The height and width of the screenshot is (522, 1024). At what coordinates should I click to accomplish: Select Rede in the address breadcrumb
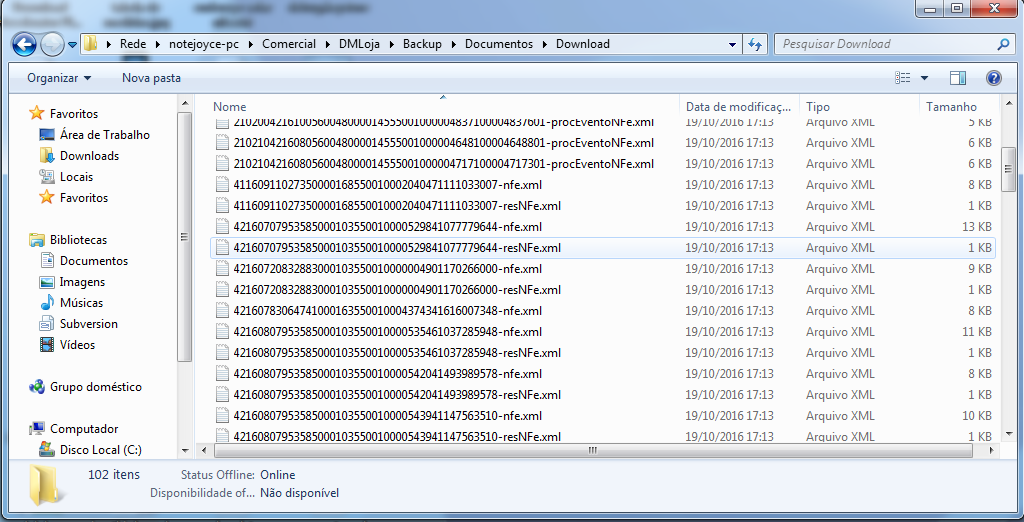point(133,44)
